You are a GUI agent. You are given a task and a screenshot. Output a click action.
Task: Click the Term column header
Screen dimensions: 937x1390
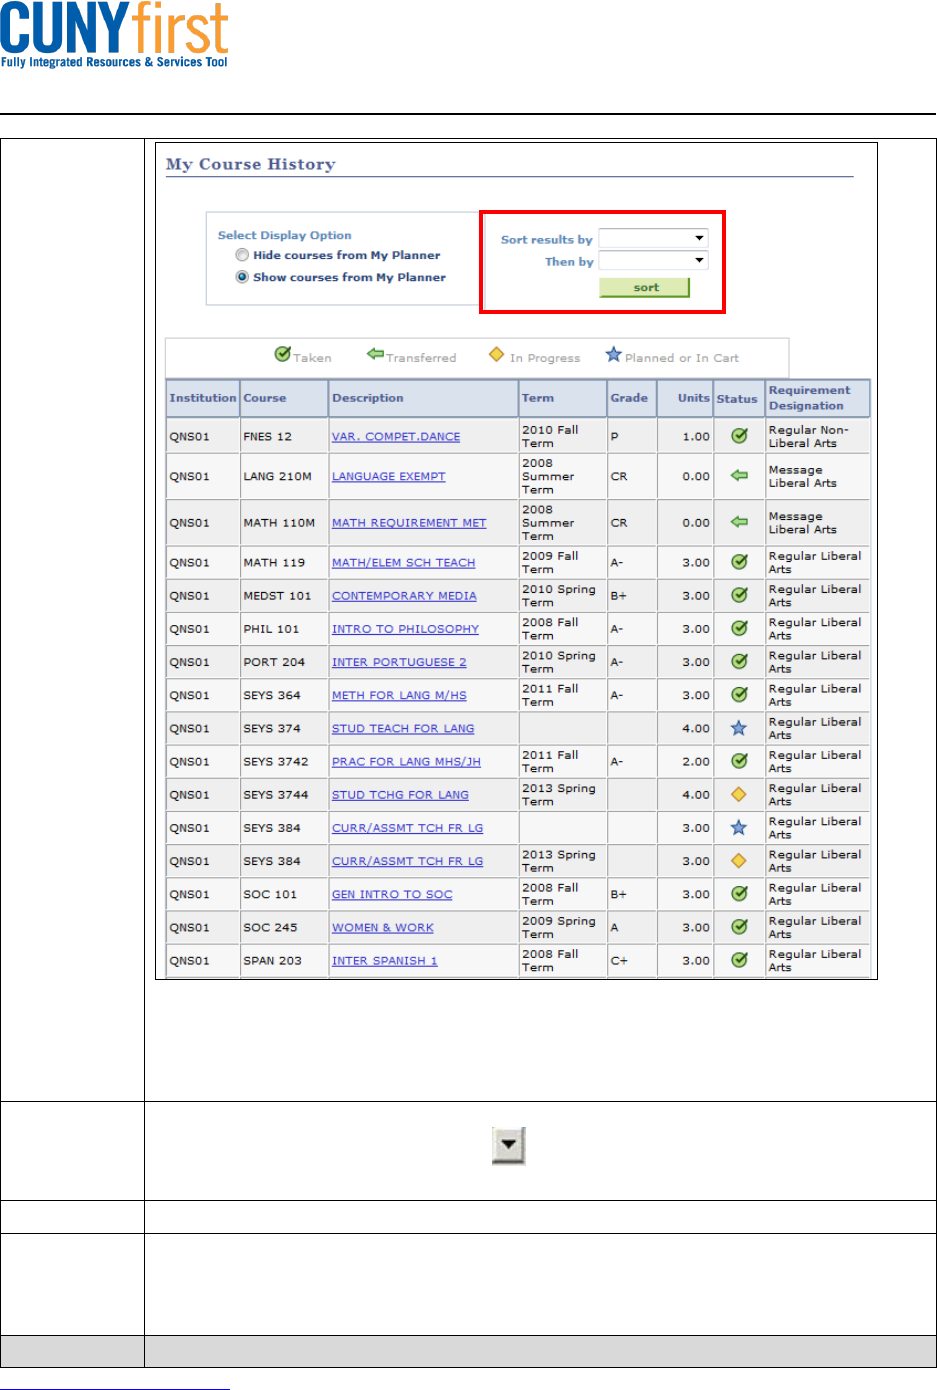pyautogui.click(x=563, y=398)
